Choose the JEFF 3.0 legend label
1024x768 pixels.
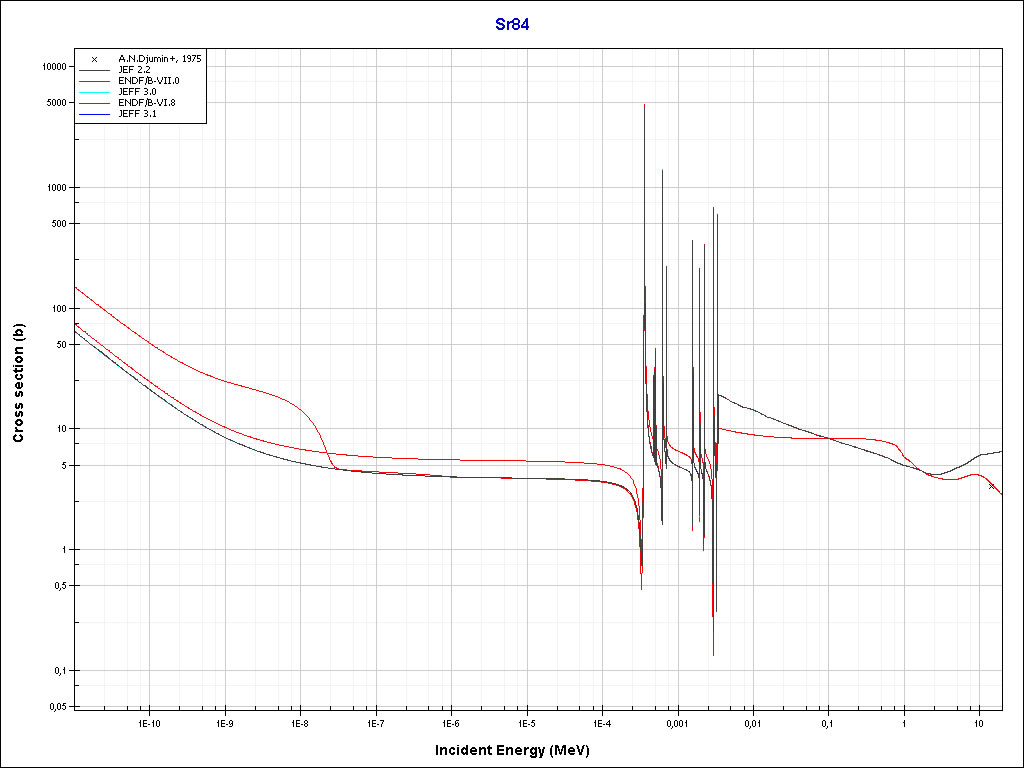click(137, 92)
